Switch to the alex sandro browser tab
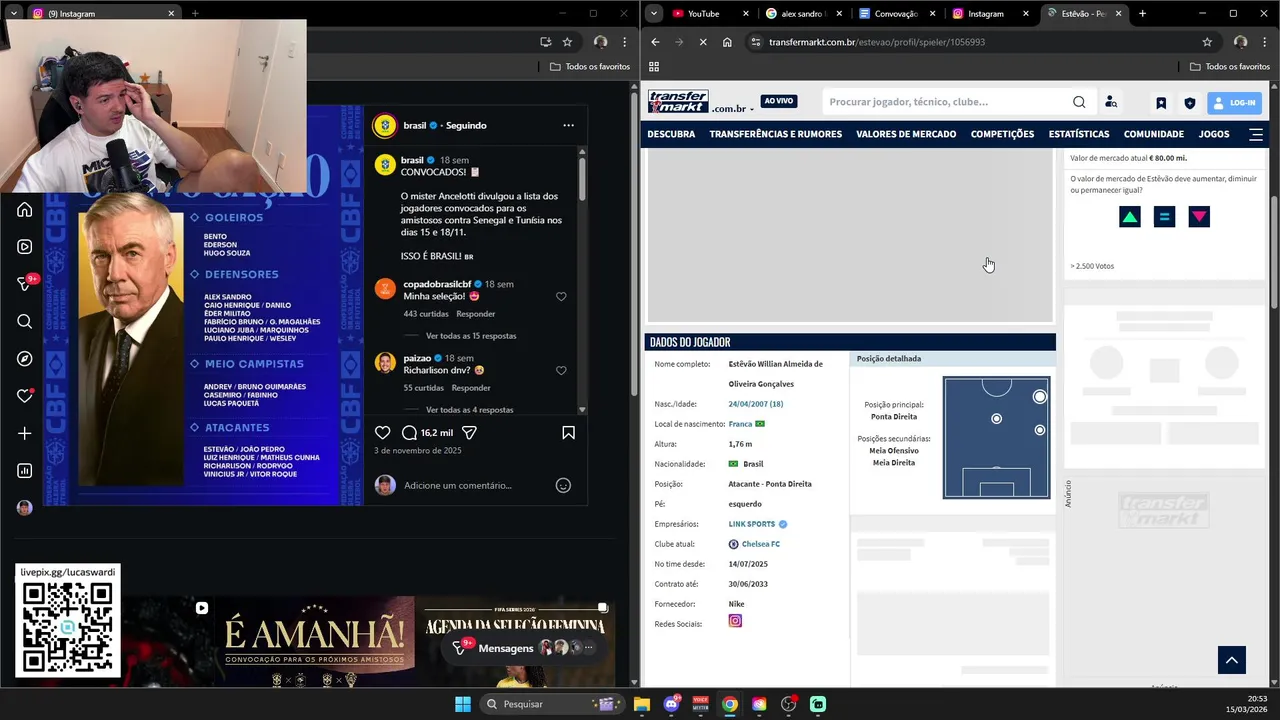This screenshot has height=720, width=1280. click(x=802, y=14)
